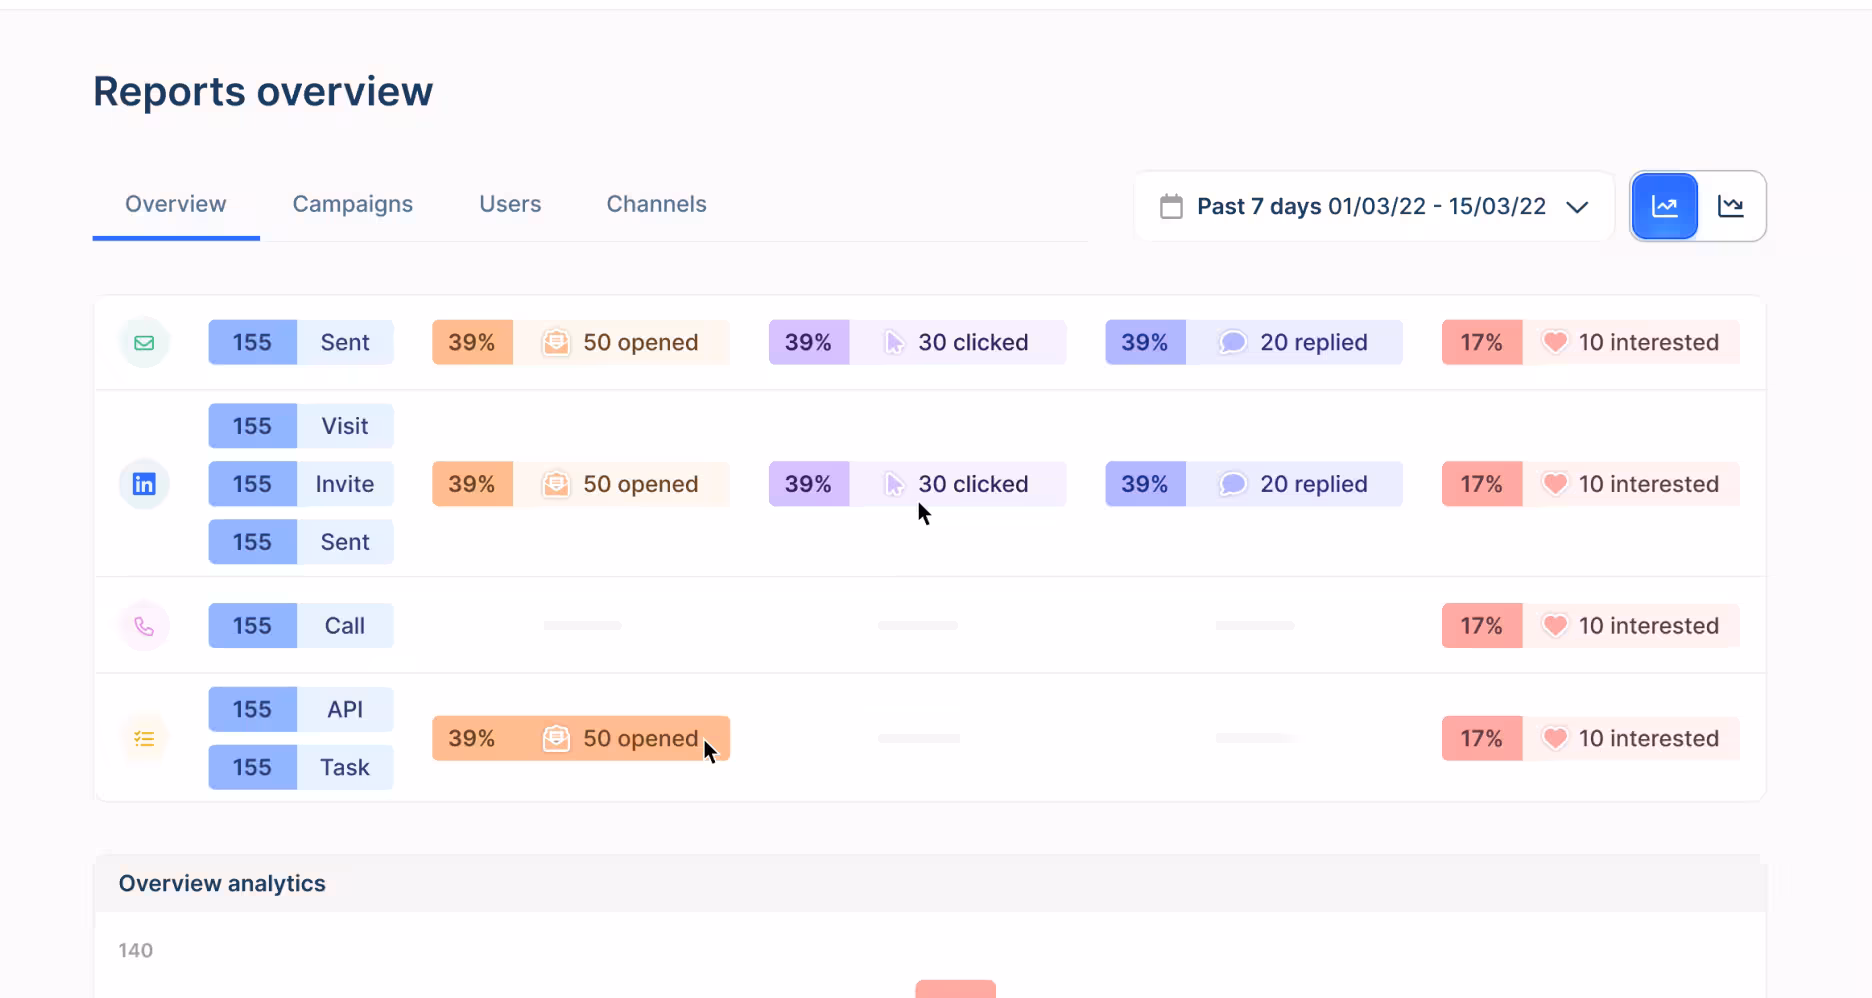Screen dimensions: 1872x998
Task: Go to the Channels tab
Action: click(656, 204)
